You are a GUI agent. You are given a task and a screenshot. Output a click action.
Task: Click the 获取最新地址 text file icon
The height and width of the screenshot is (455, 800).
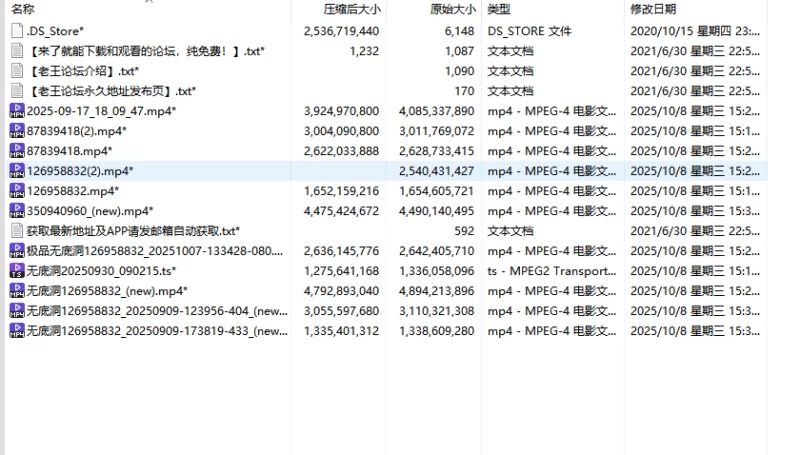tap(16, 231)
